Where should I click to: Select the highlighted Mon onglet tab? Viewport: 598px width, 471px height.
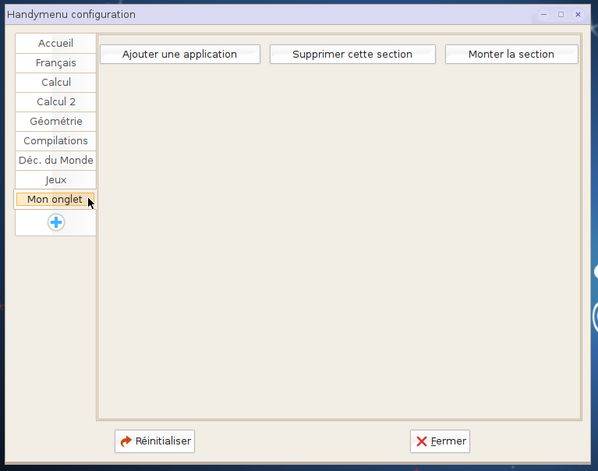[x=55, y=199]
